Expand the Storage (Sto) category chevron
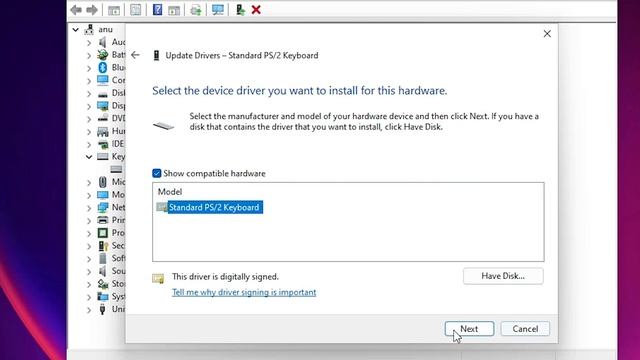Screen dimensions: 640x360 point(89,284)
